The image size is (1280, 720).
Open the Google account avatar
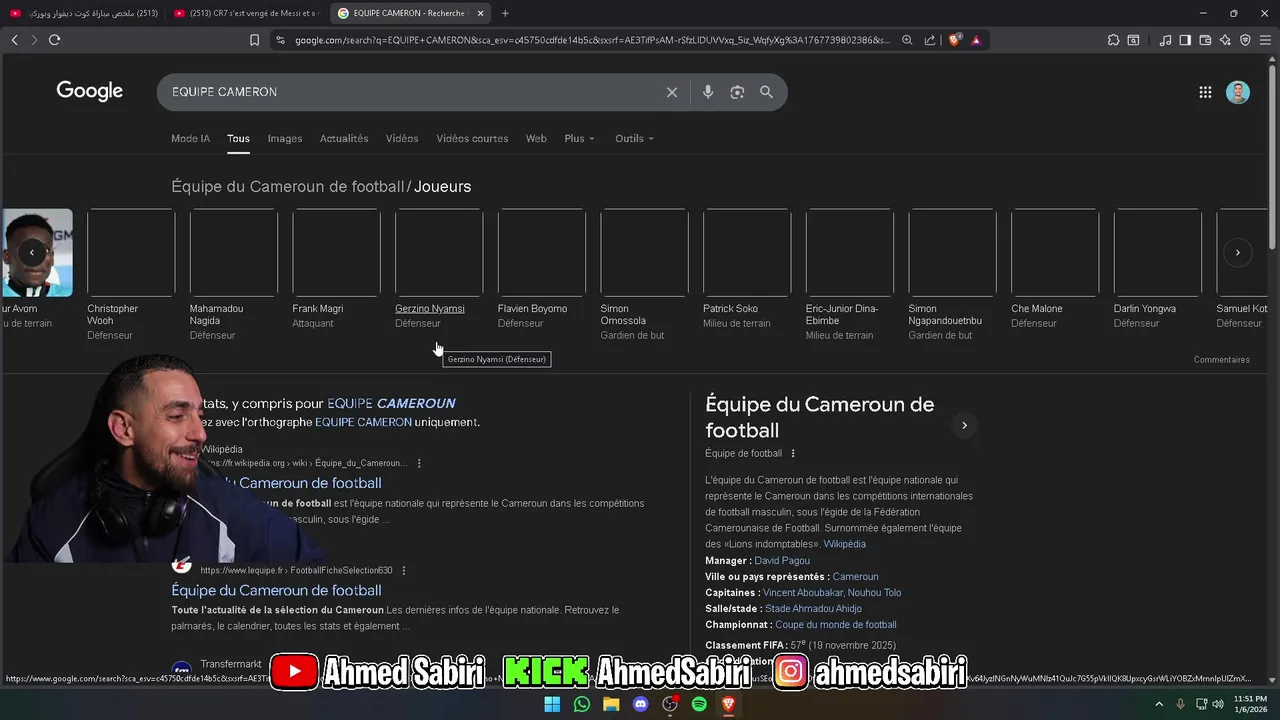tap(1238, 92)
